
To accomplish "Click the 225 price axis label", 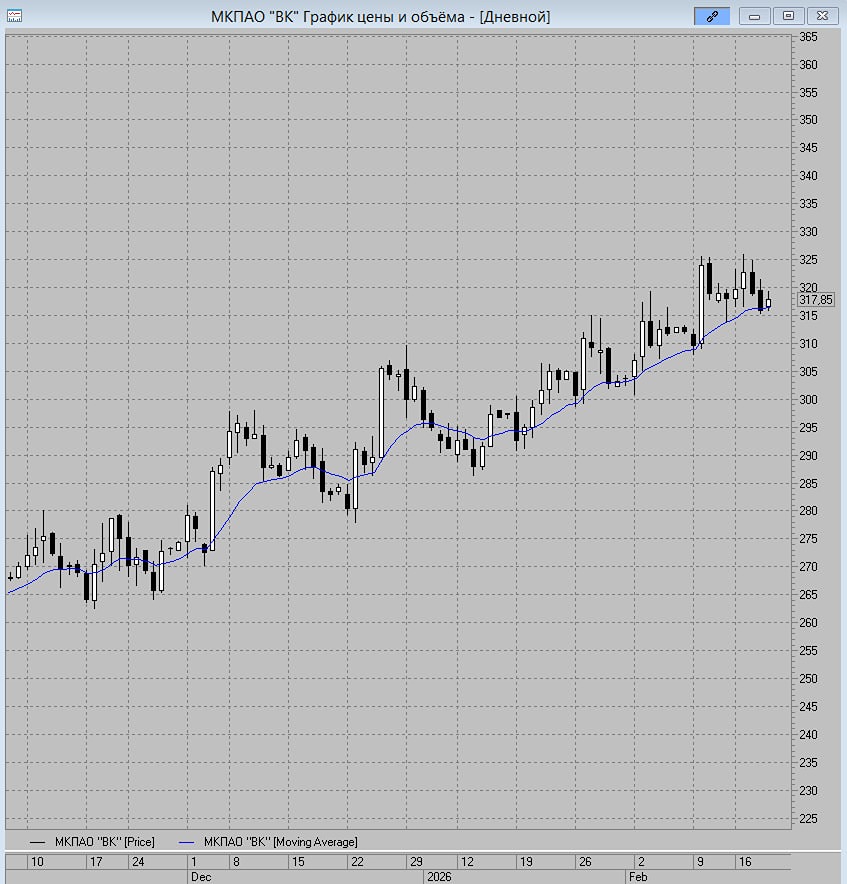I will (808, 818).
